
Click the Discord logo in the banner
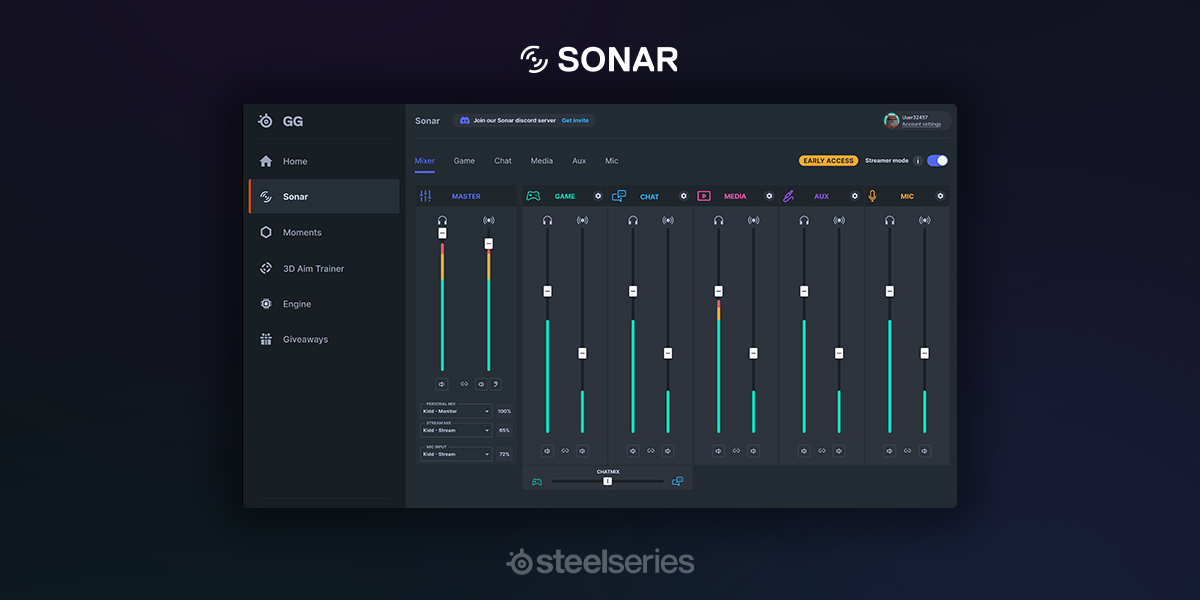(464, 120)
